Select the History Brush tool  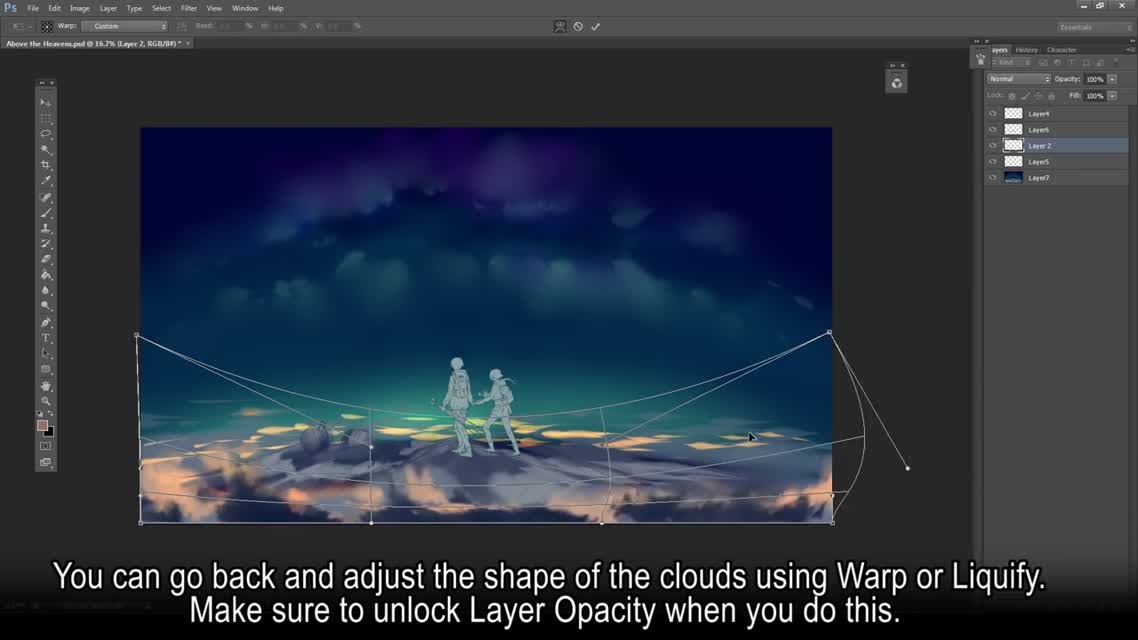click(x=46, y=244)
